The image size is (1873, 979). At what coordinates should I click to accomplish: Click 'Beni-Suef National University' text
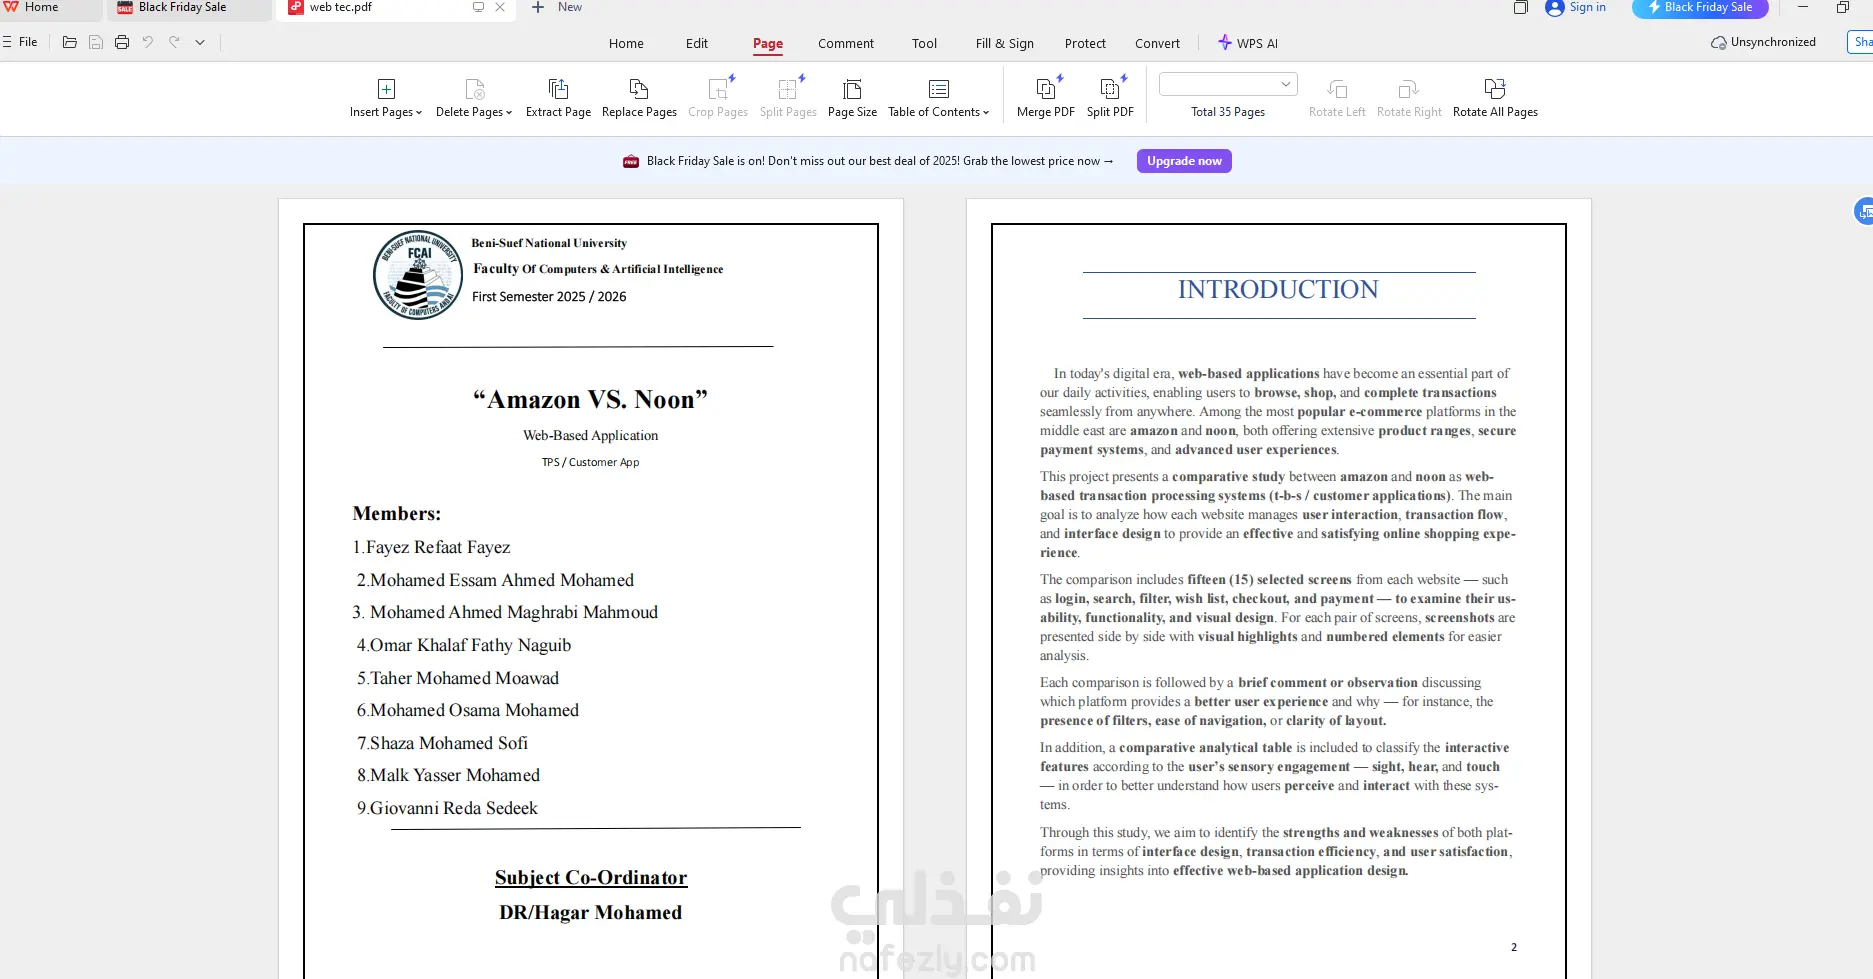(549, 243)
